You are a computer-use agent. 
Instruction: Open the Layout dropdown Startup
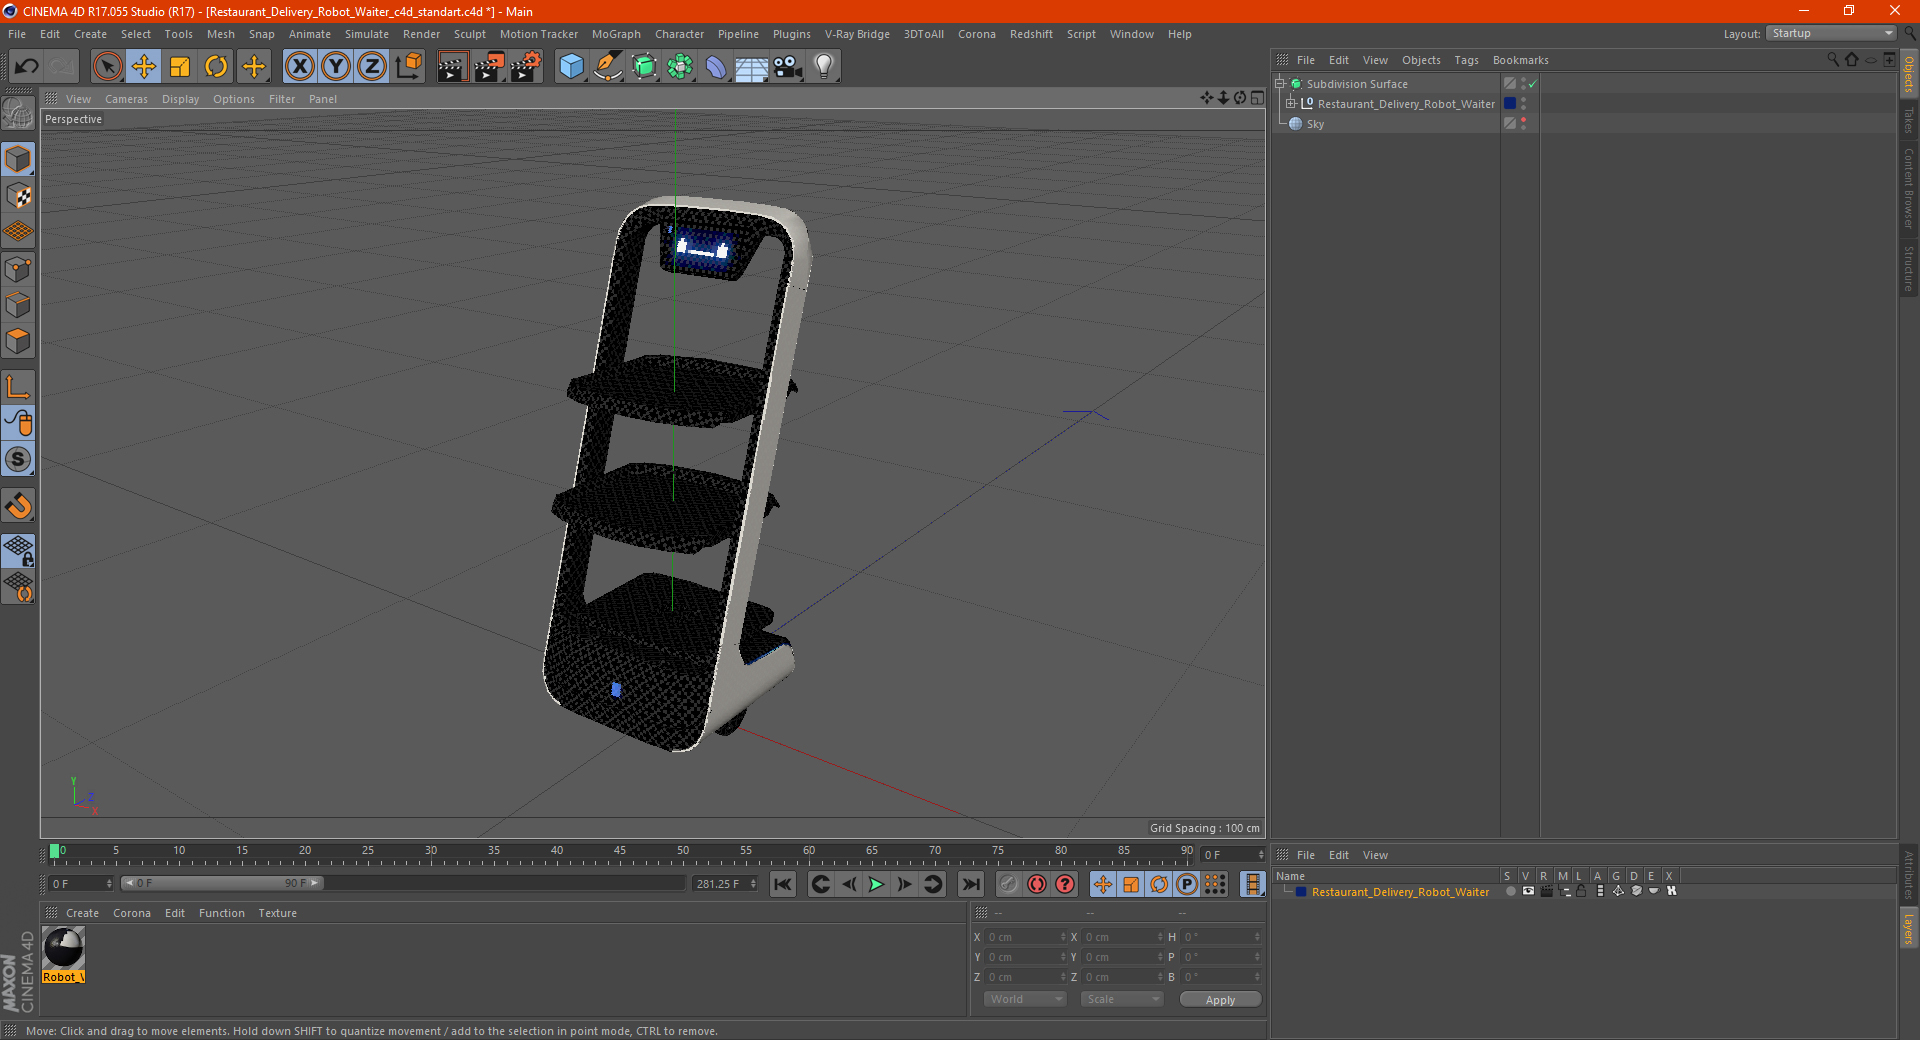1830,33
